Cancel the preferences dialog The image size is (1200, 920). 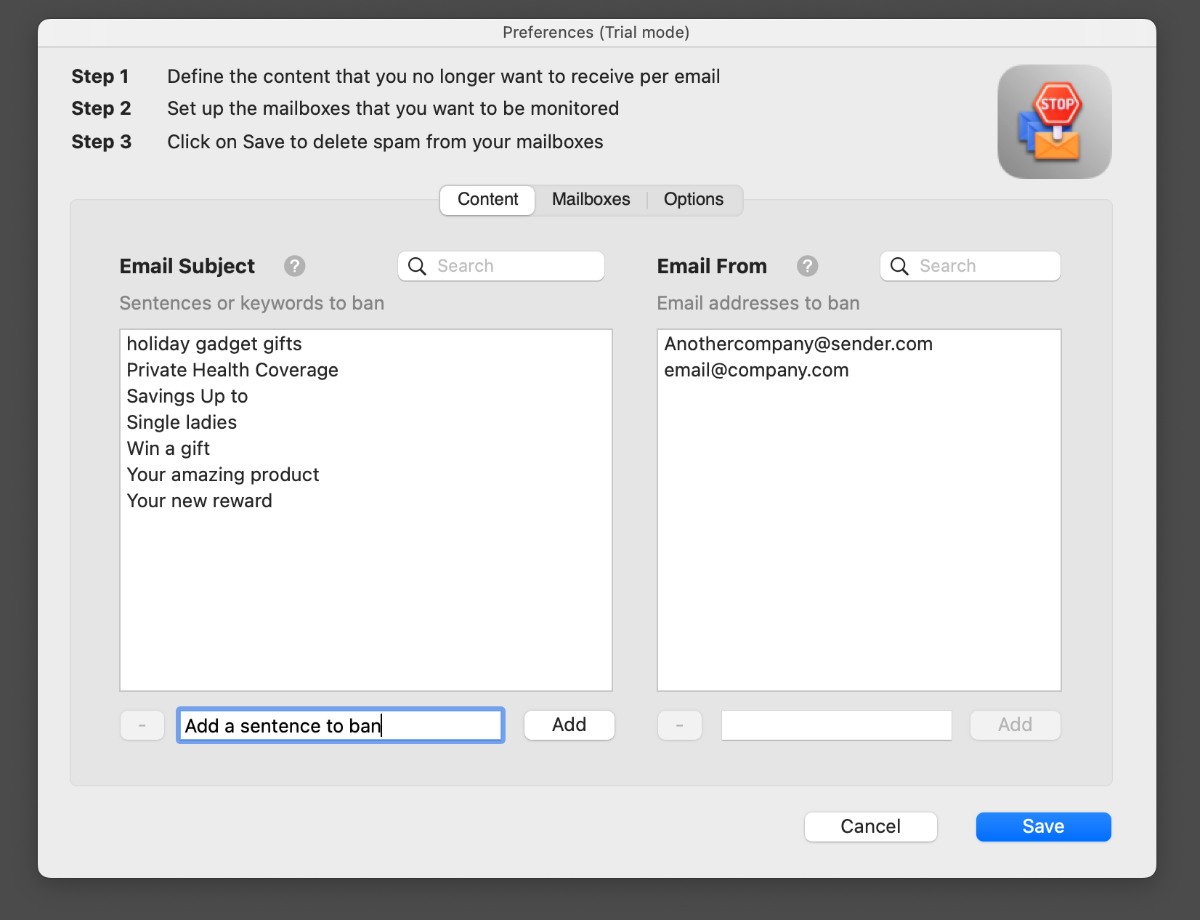870,826
